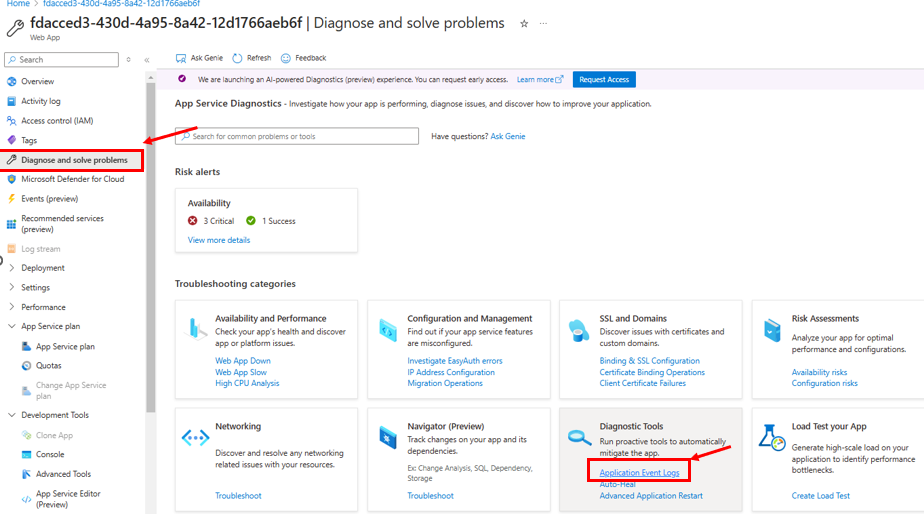Click View more details under Availability
This screenshot has width=924, height=514.
pyautogui.click(x=219, y=240)
